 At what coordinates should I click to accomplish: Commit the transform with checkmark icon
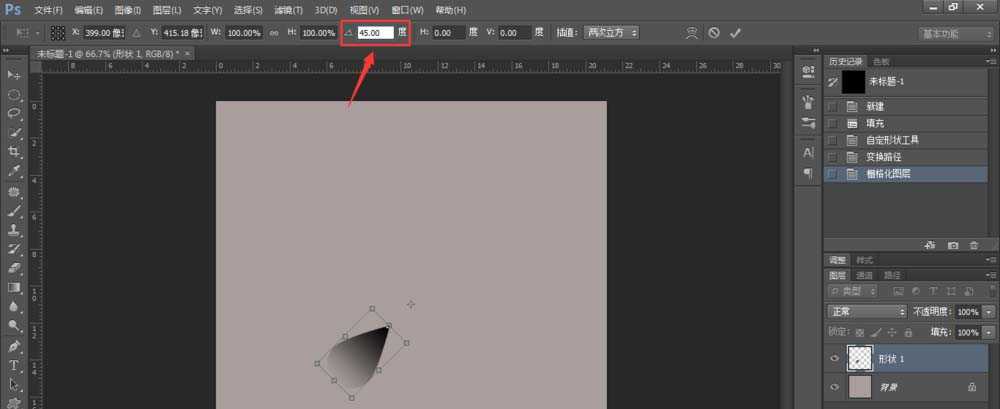(x=735, y=32)
